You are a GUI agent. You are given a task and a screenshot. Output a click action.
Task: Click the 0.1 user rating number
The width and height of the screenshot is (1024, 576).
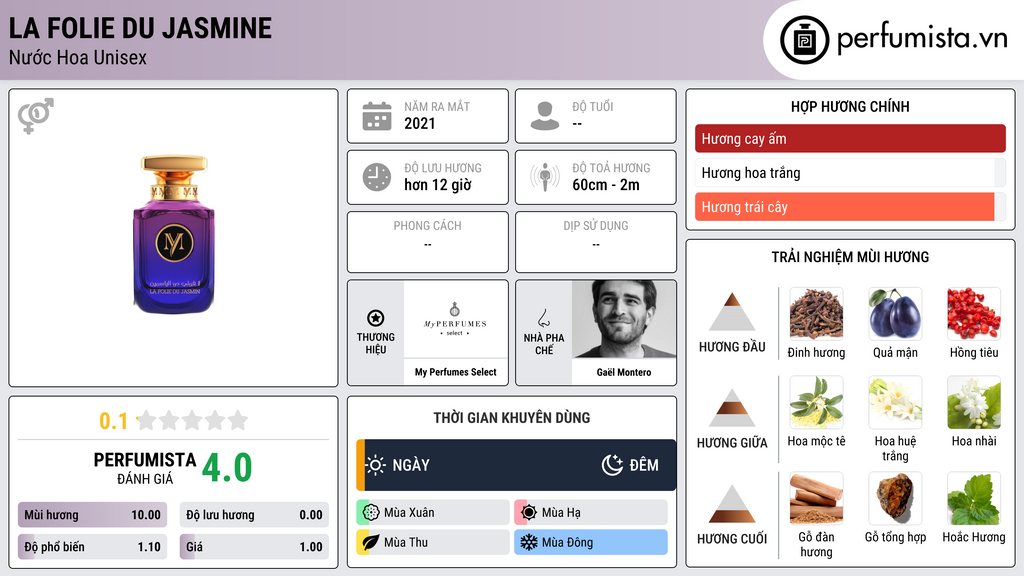(114, 421)
